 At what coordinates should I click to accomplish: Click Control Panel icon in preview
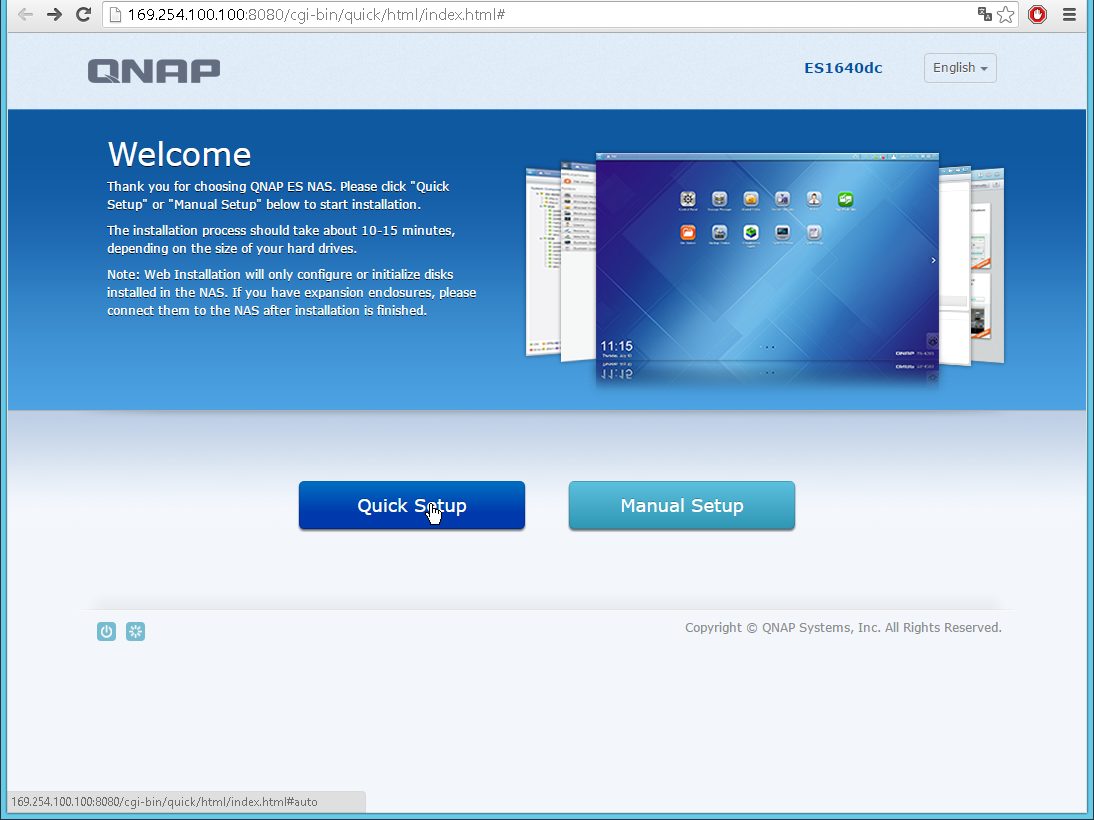688,200
